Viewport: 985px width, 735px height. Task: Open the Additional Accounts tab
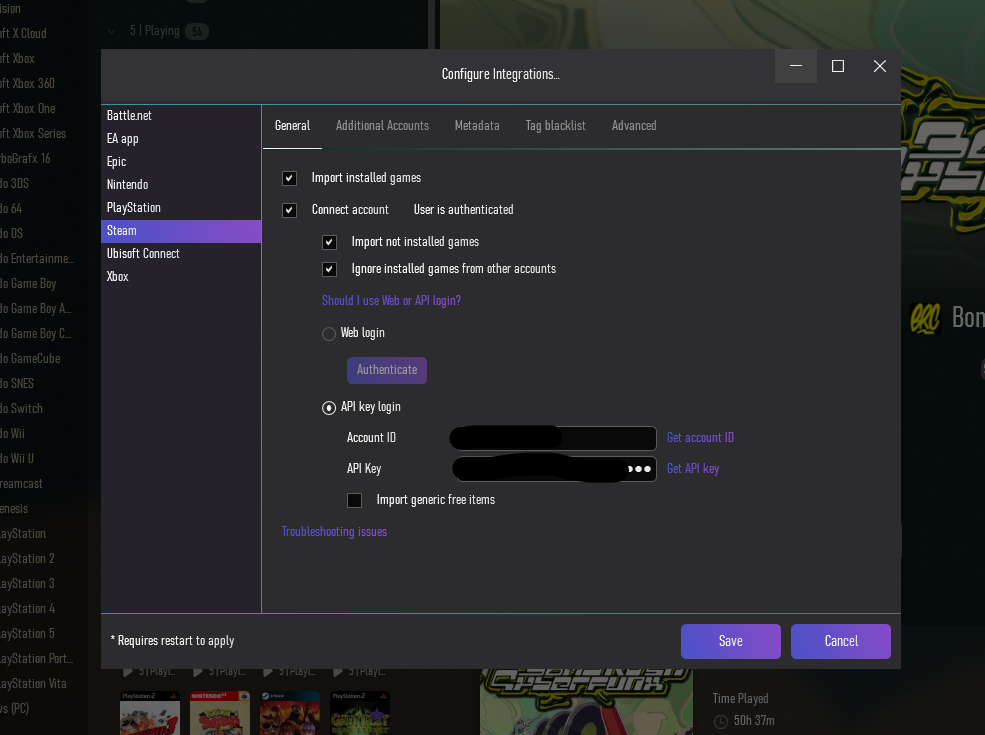tap(382, 126)
